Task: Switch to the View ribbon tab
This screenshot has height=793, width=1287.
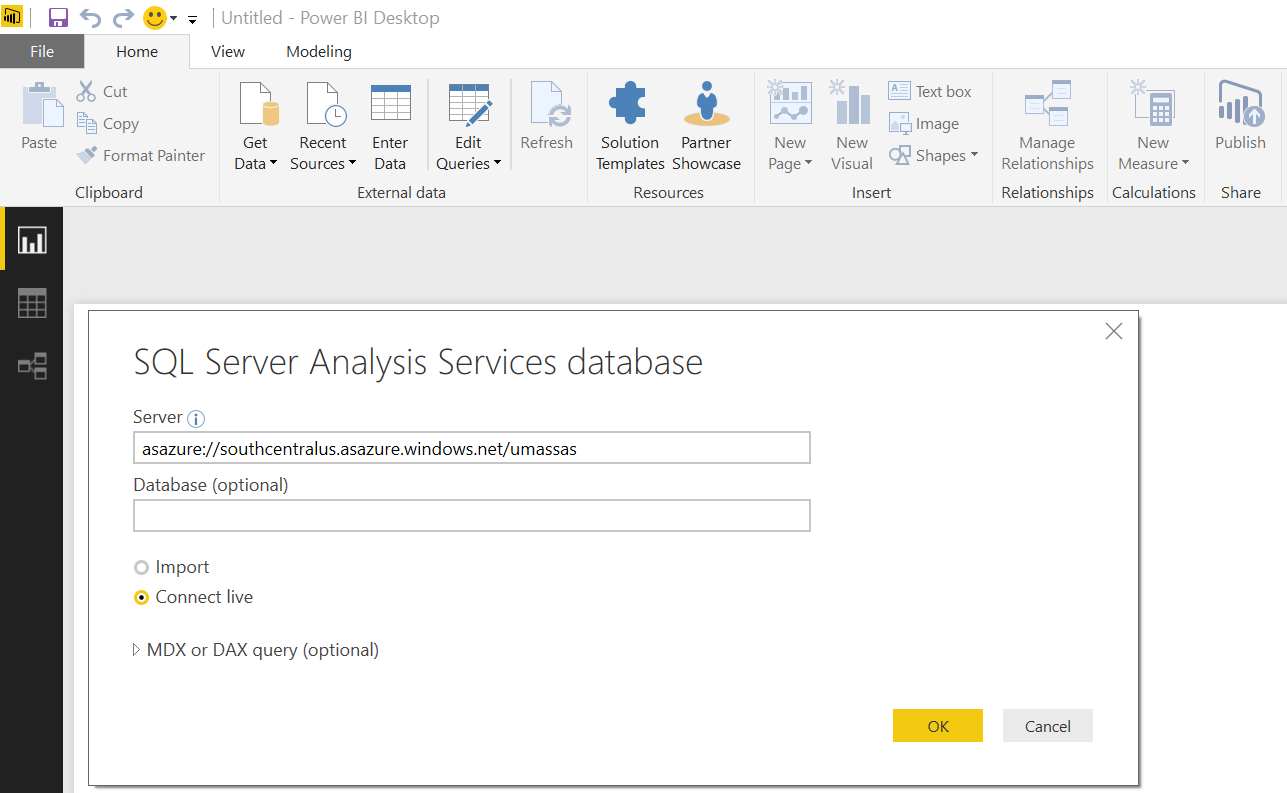Action: [228, 51]
